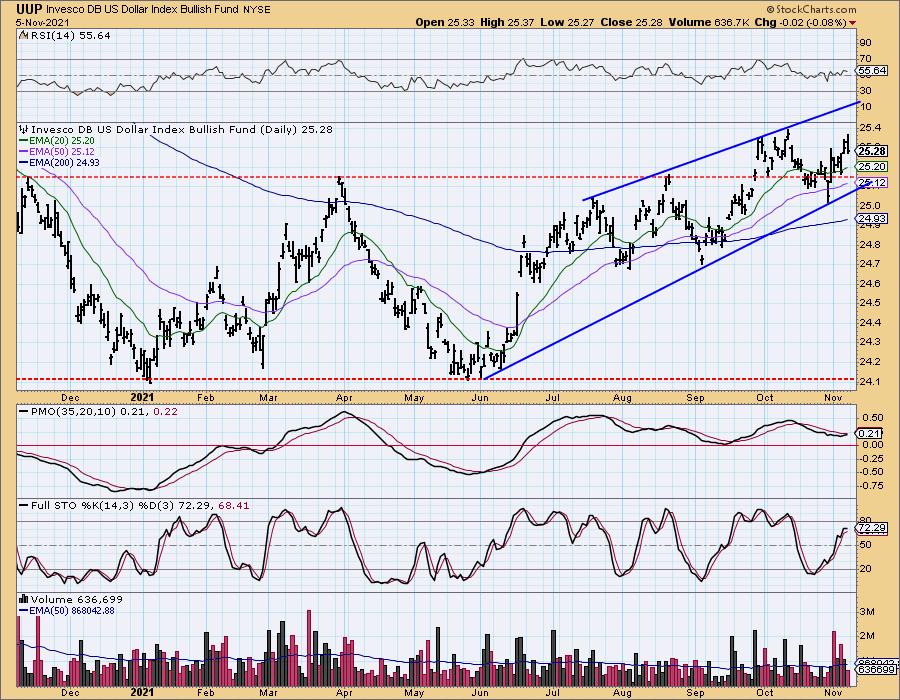Click the 55.64 RSI tag on right axis
This screenshot has width=900, height=700.
[x=872, y=71]
